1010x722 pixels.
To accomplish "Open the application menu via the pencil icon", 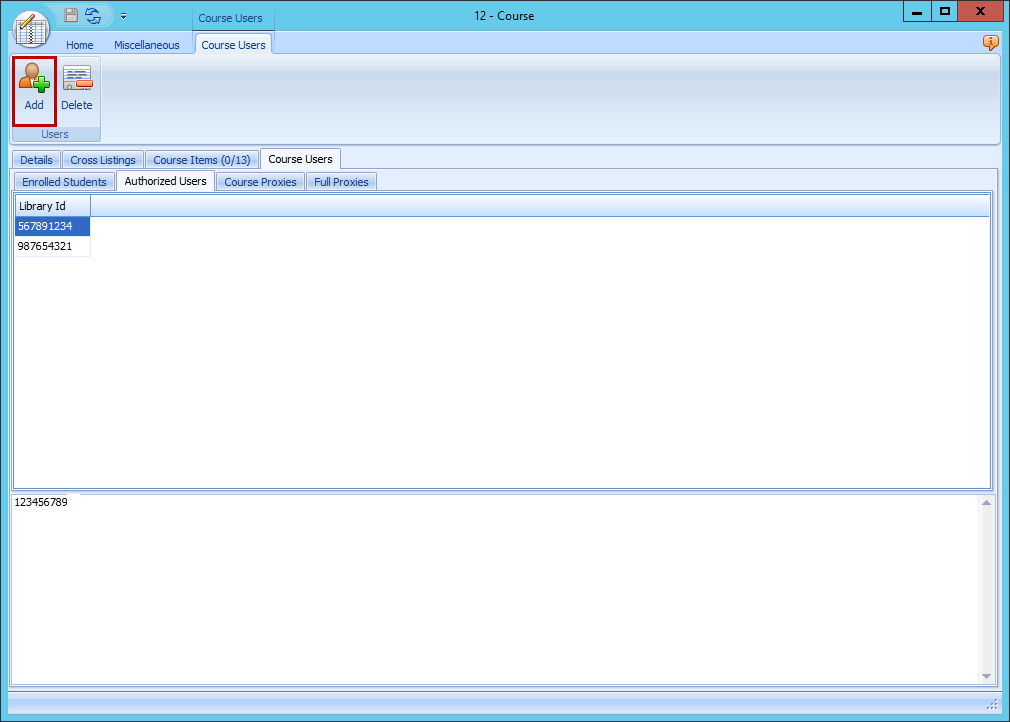I will click(30, 28).
